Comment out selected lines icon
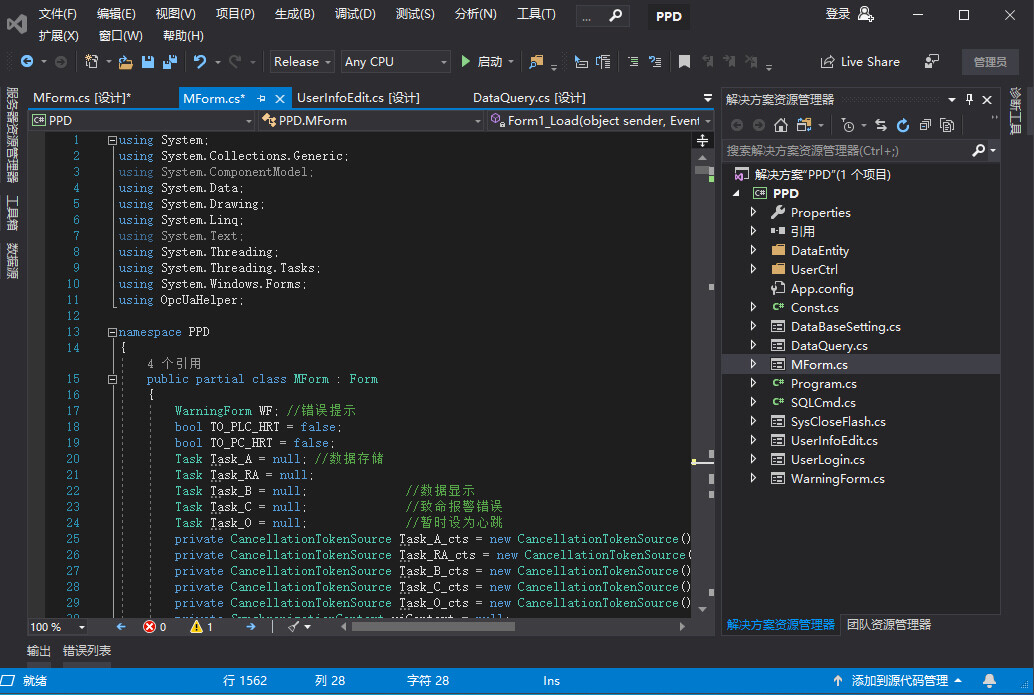The width and height of the screenshot is (1034, 695). pos(632,61)
